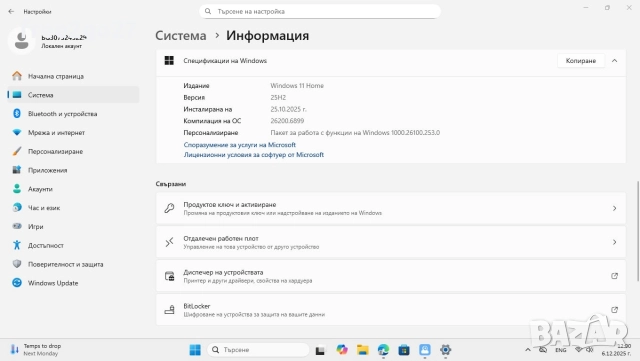
Task: Click the 25H2 version value
Action: (x=278, y=98)
